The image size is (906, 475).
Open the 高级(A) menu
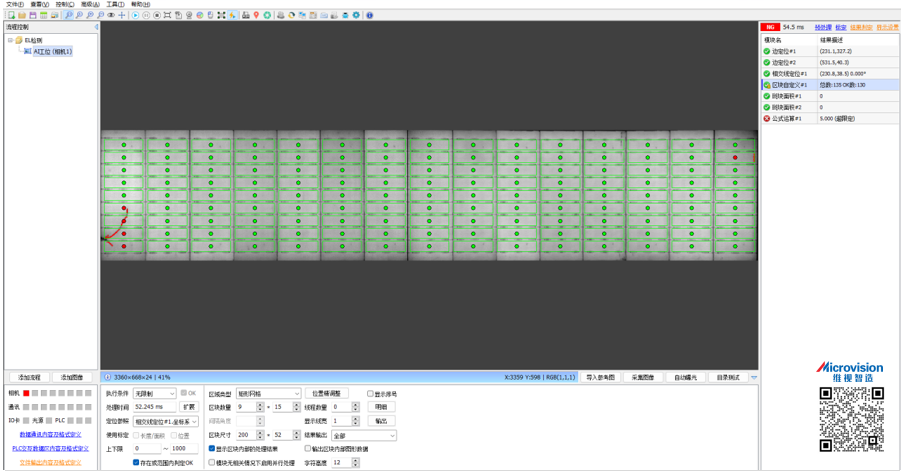[90, 4]
